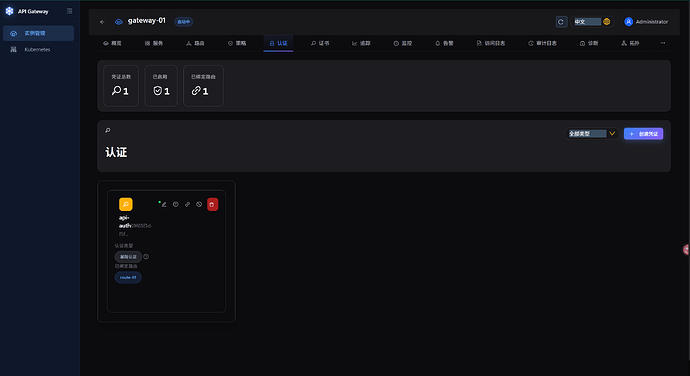Open the 全部类型 type filter dropdown
The image size is (690, 376).
coord(592,133)
